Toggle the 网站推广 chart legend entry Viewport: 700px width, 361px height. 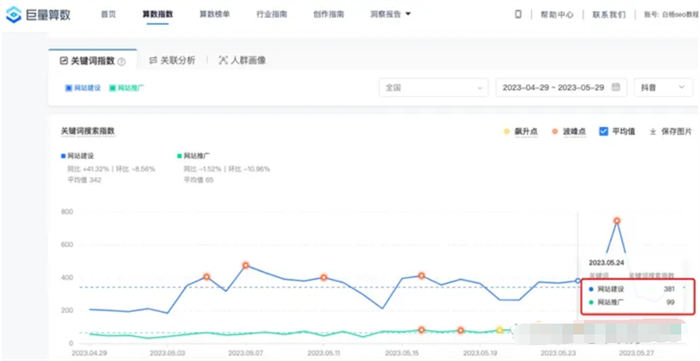point(194,156)
